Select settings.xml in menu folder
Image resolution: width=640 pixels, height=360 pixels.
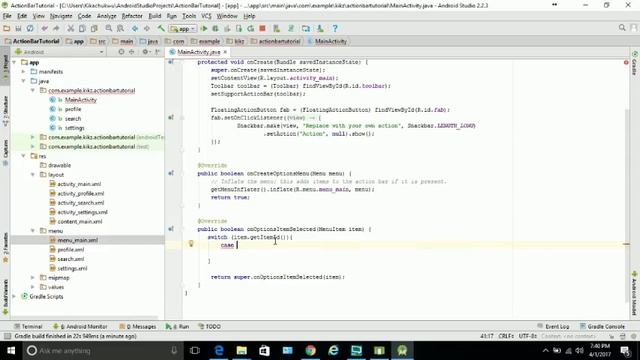click(72, 269)
